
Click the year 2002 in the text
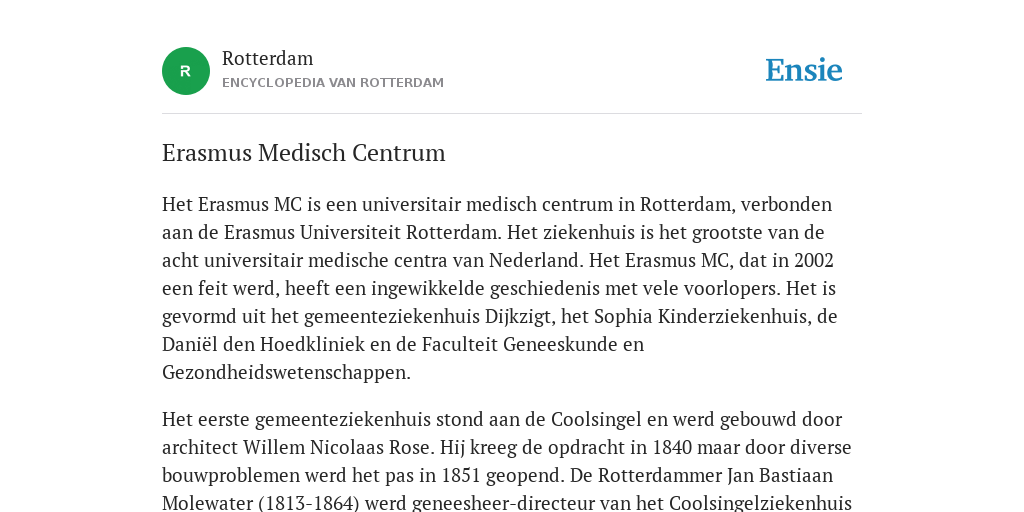814,261
